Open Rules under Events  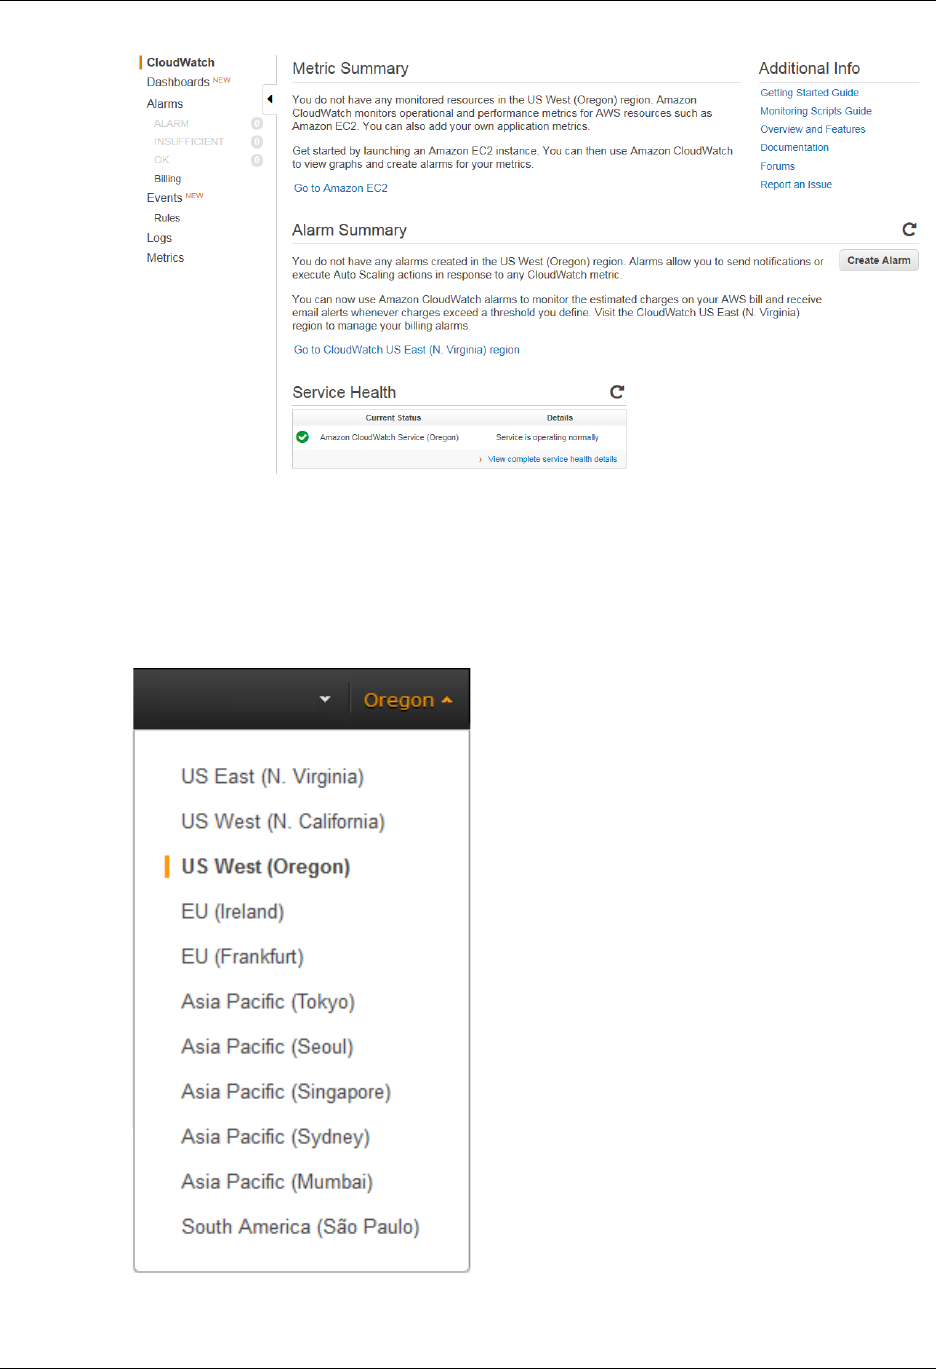click(167, 218)
